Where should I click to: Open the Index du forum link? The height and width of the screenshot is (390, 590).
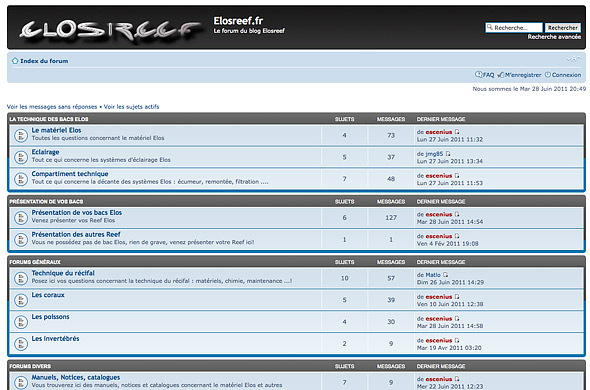(x=44, y=61)
